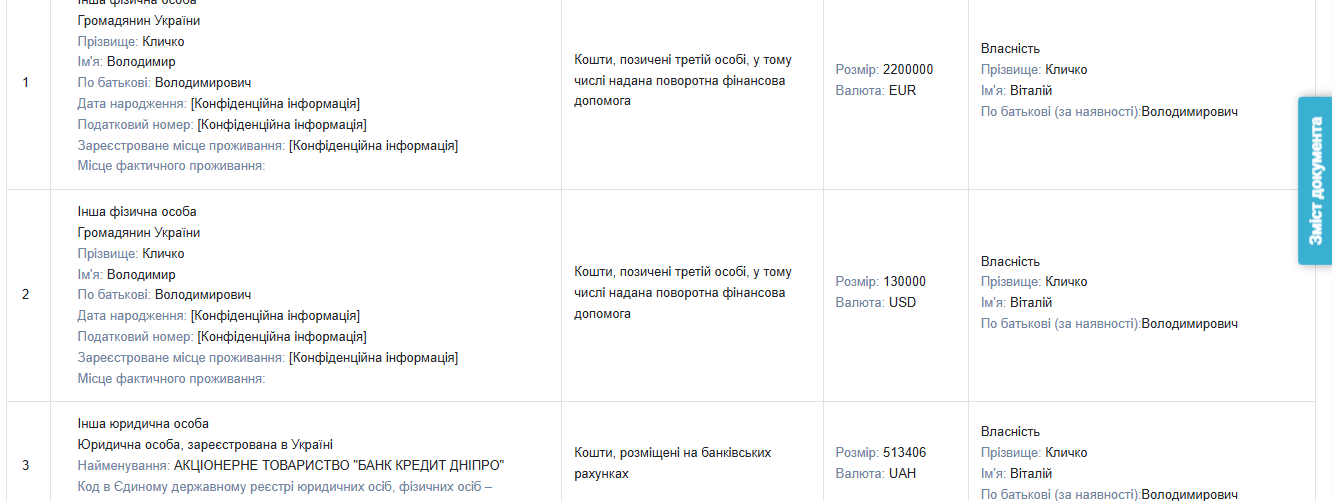
Task: Click the loan description in the EUR row
Action: [x=682, y=80]
